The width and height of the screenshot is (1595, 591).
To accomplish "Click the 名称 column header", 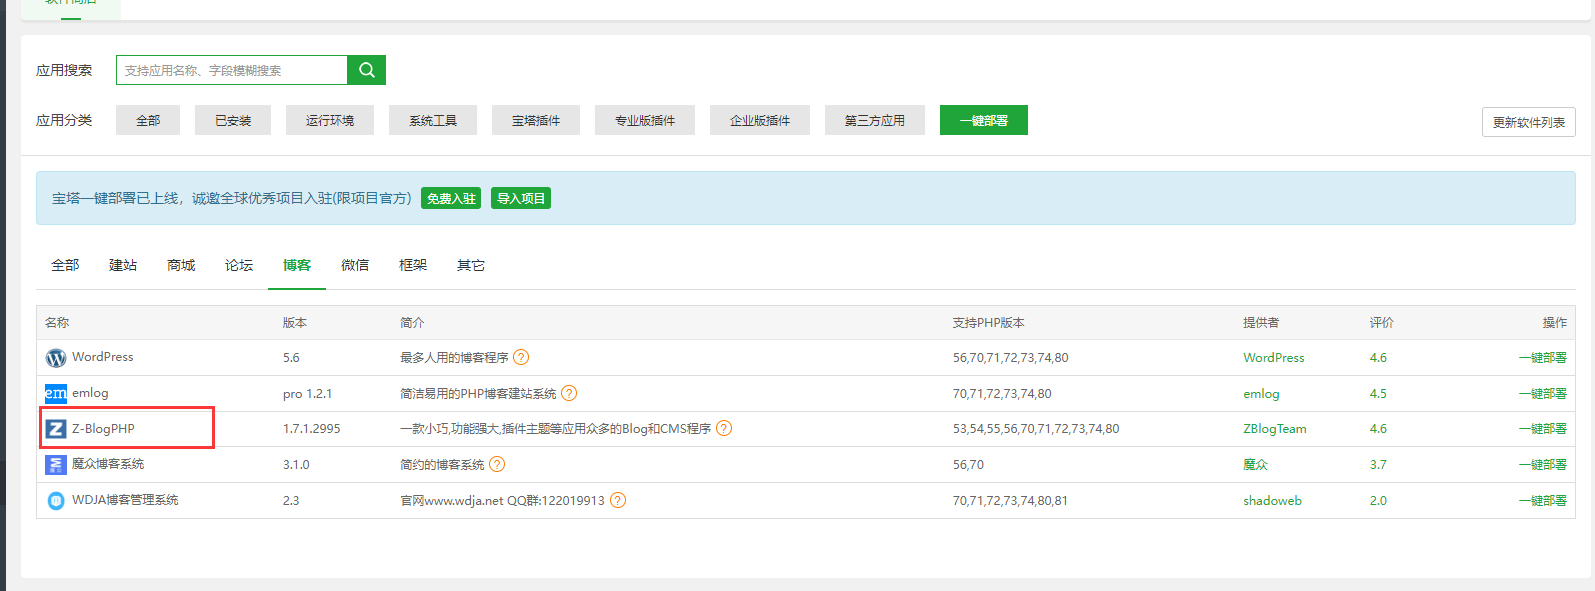I will coord(57,322).
